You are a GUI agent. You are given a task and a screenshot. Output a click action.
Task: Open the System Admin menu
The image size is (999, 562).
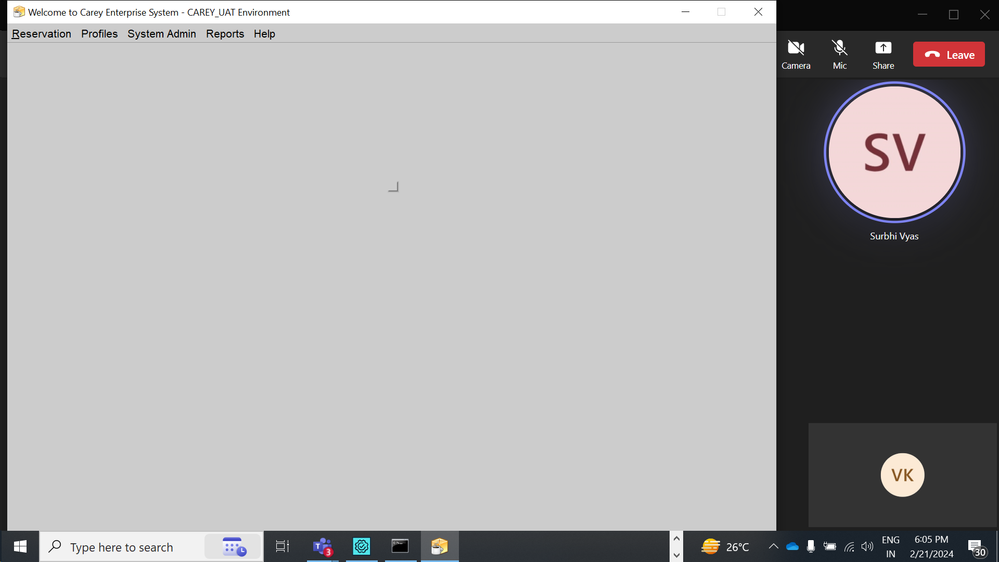click(x=162, y=34)
